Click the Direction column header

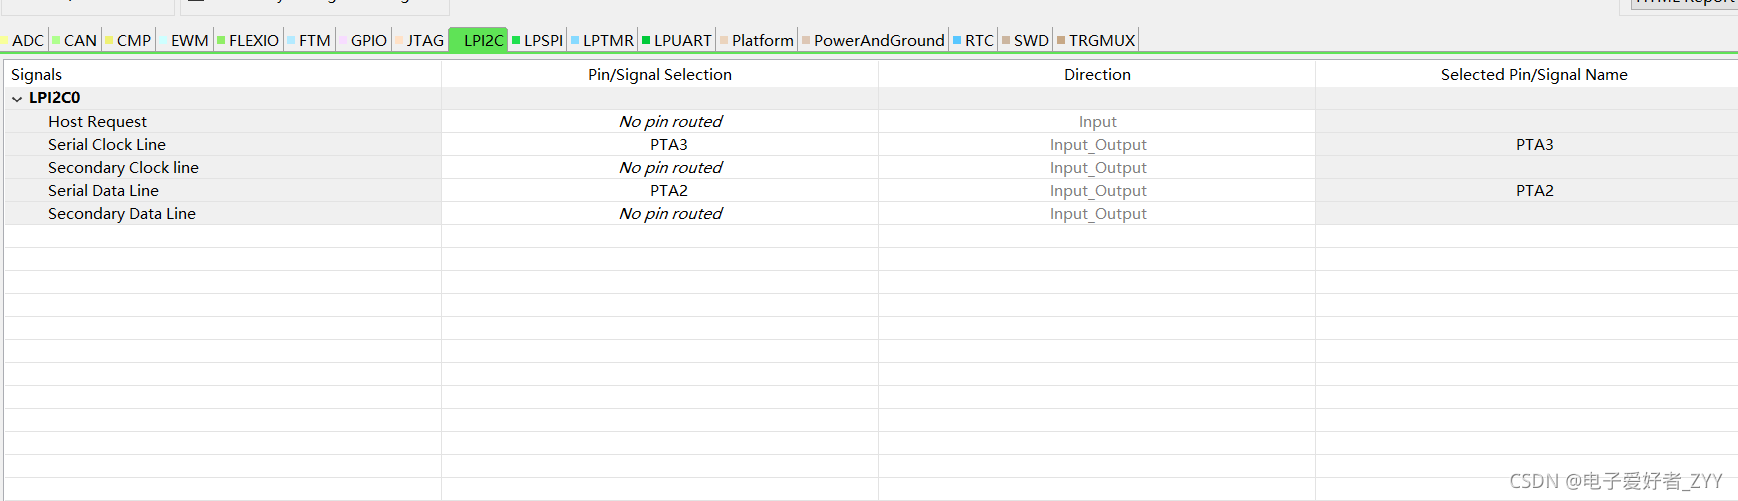(x=1097, y=74)
